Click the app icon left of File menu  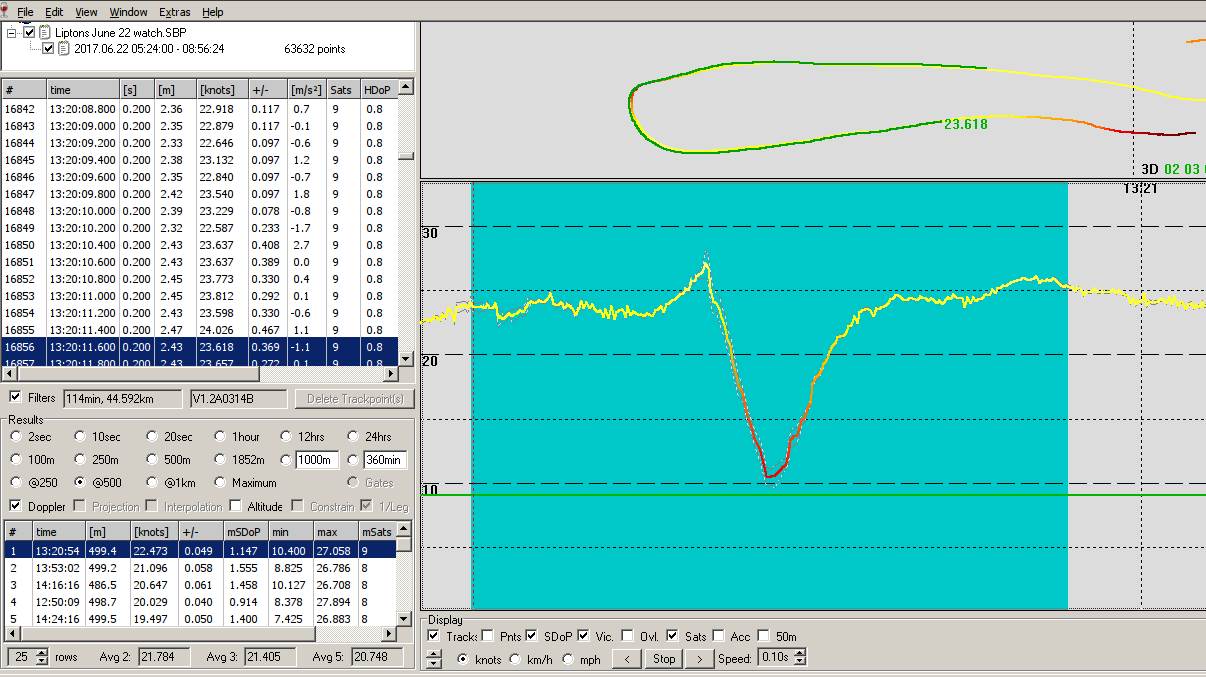point(6,12)
